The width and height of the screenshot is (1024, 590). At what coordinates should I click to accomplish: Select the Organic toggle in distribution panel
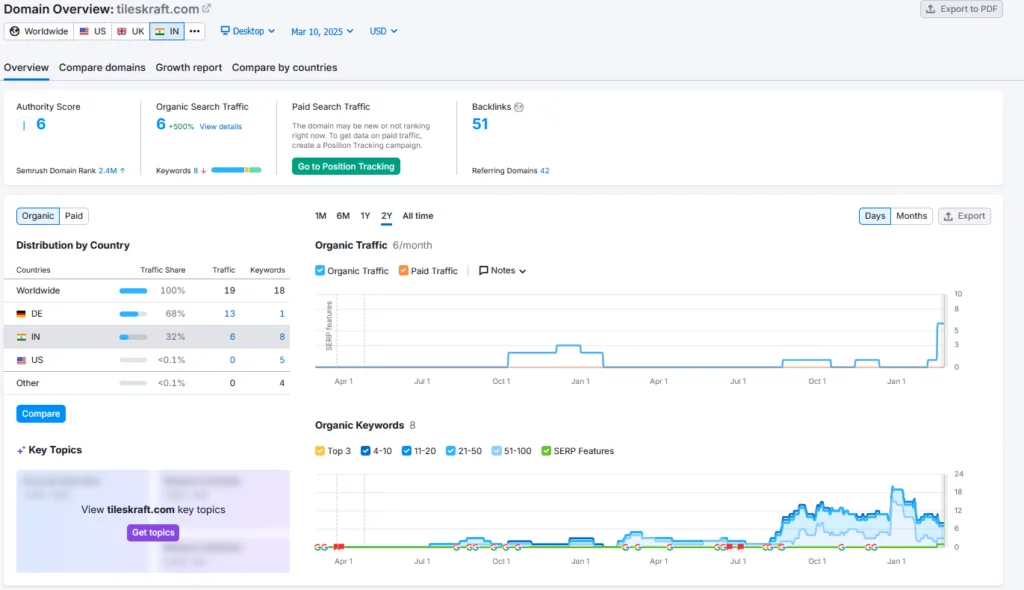pos(38,216)
